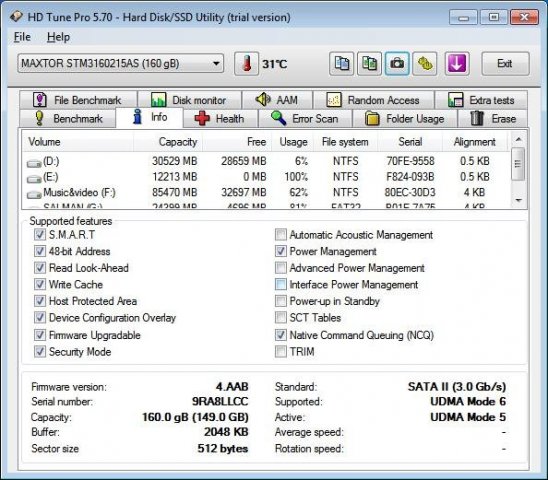Click the File system column header
Screen dimensions: 548x480
coord(345,142)
